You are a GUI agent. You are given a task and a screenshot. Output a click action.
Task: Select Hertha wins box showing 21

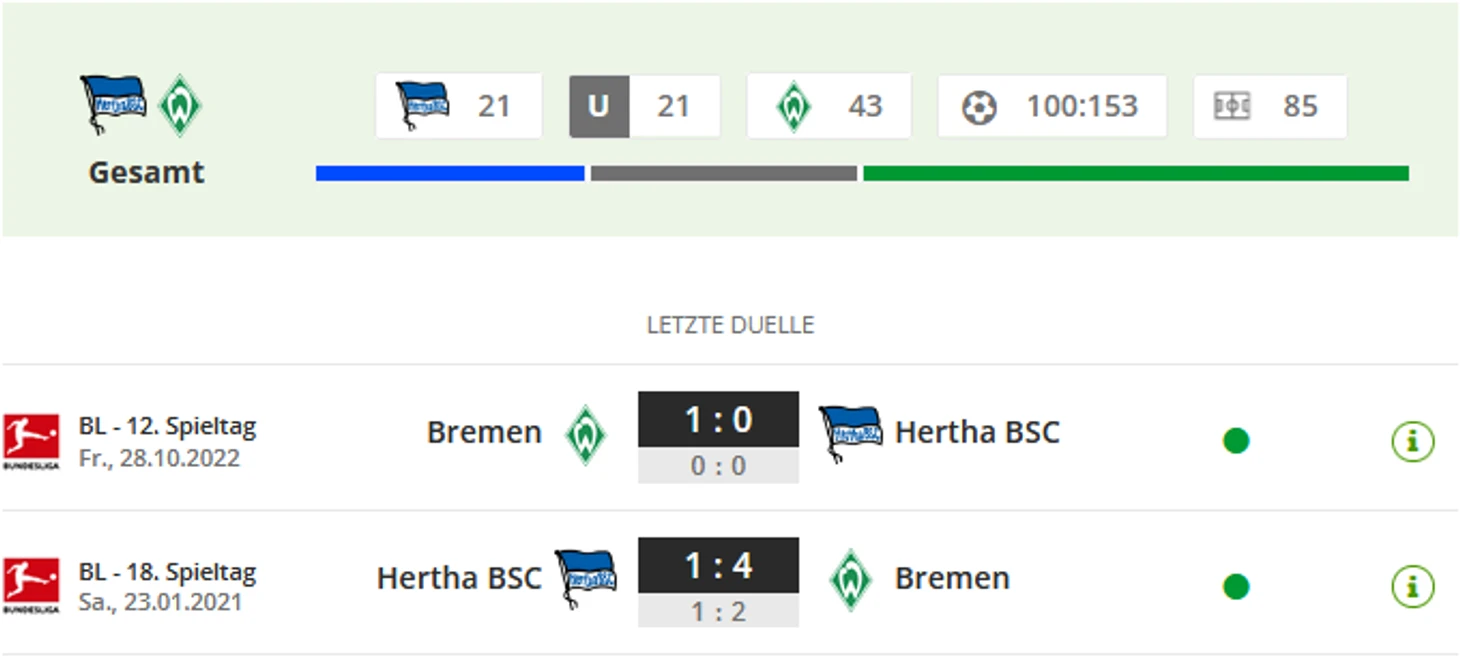pos(459,106)
